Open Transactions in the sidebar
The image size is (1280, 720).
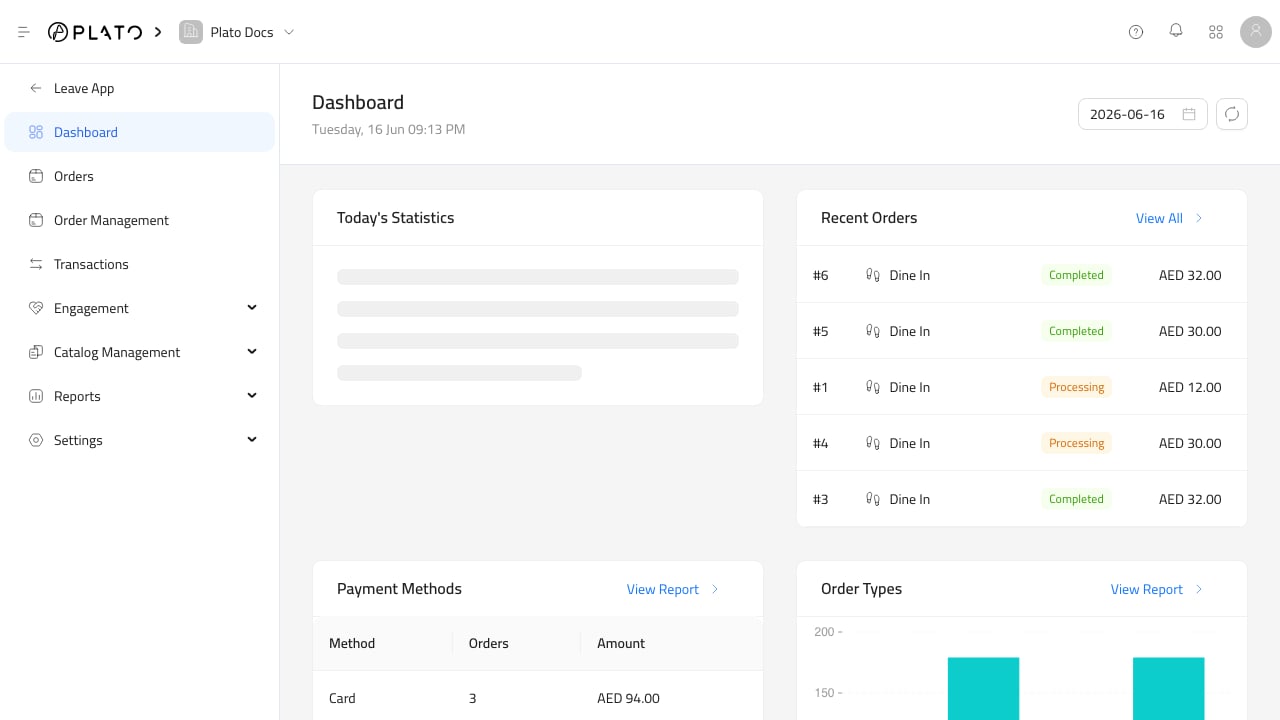[140, 264]
